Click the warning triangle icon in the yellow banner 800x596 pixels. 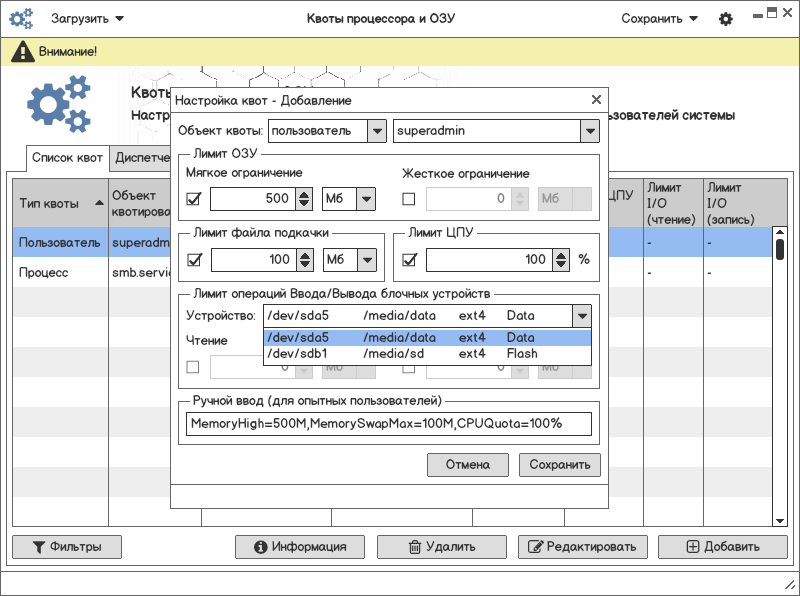click(x=22, y=52)
